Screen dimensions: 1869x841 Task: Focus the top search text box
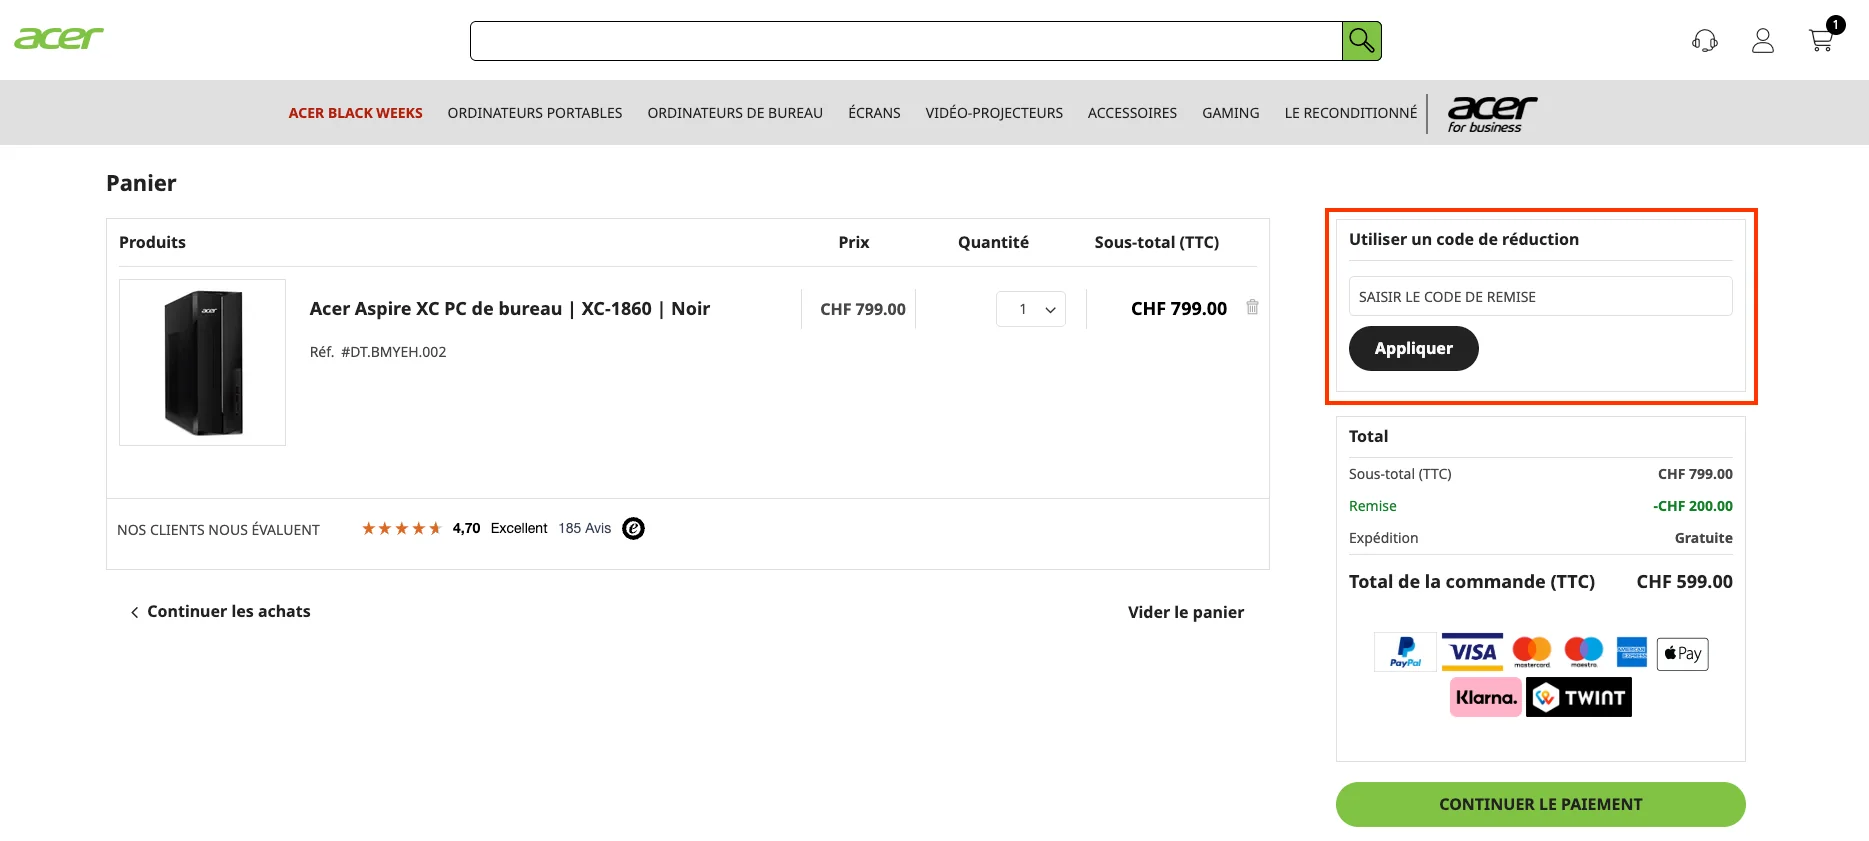tap(906, 41)
